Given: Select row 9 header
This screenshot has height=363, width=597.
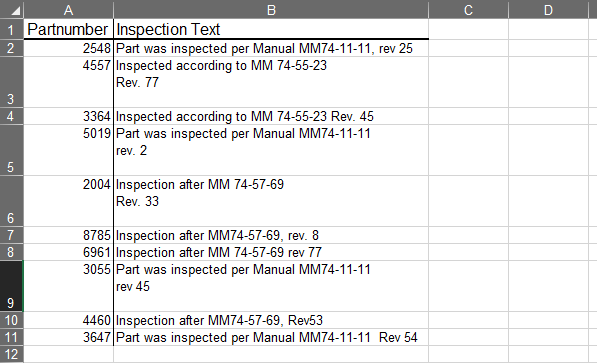Looking at the screenshot, I should click(x=12, y=286).
